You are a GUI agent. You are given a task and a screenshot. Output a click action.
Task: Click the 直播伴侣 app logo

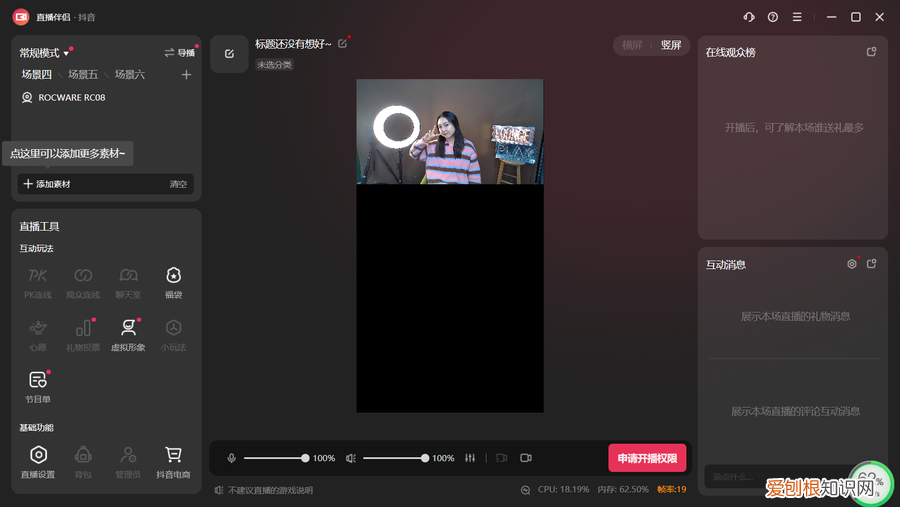(21, 17)
